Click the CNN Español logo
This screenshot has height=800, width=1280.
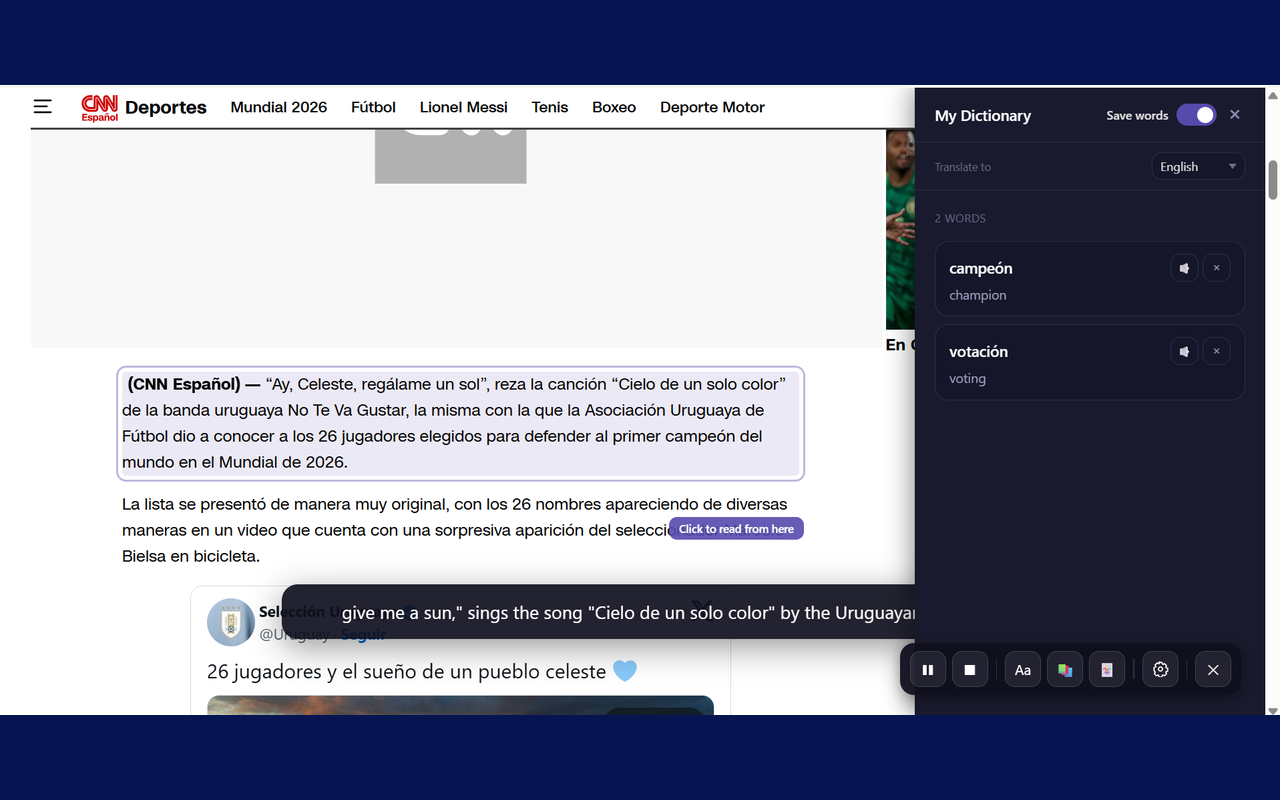(x=100, y=108)
